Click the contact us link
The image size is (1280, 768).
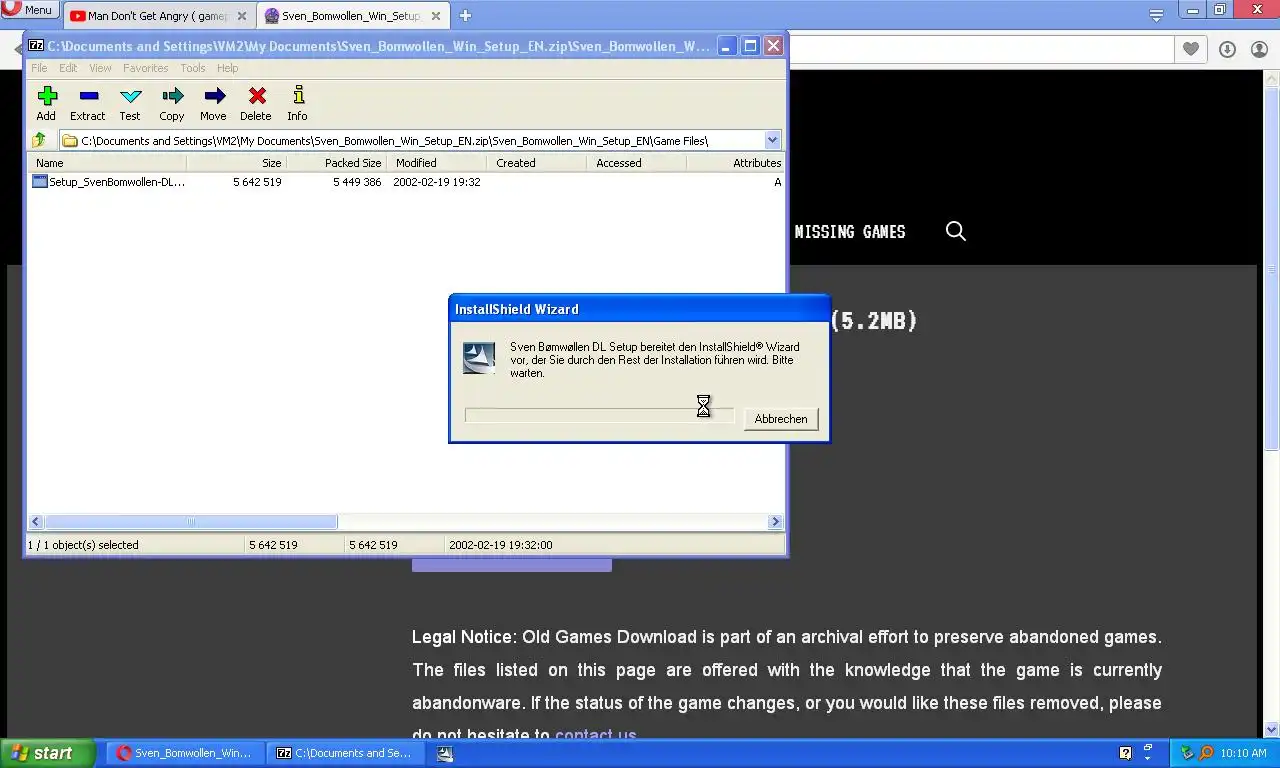coord(596,736)
